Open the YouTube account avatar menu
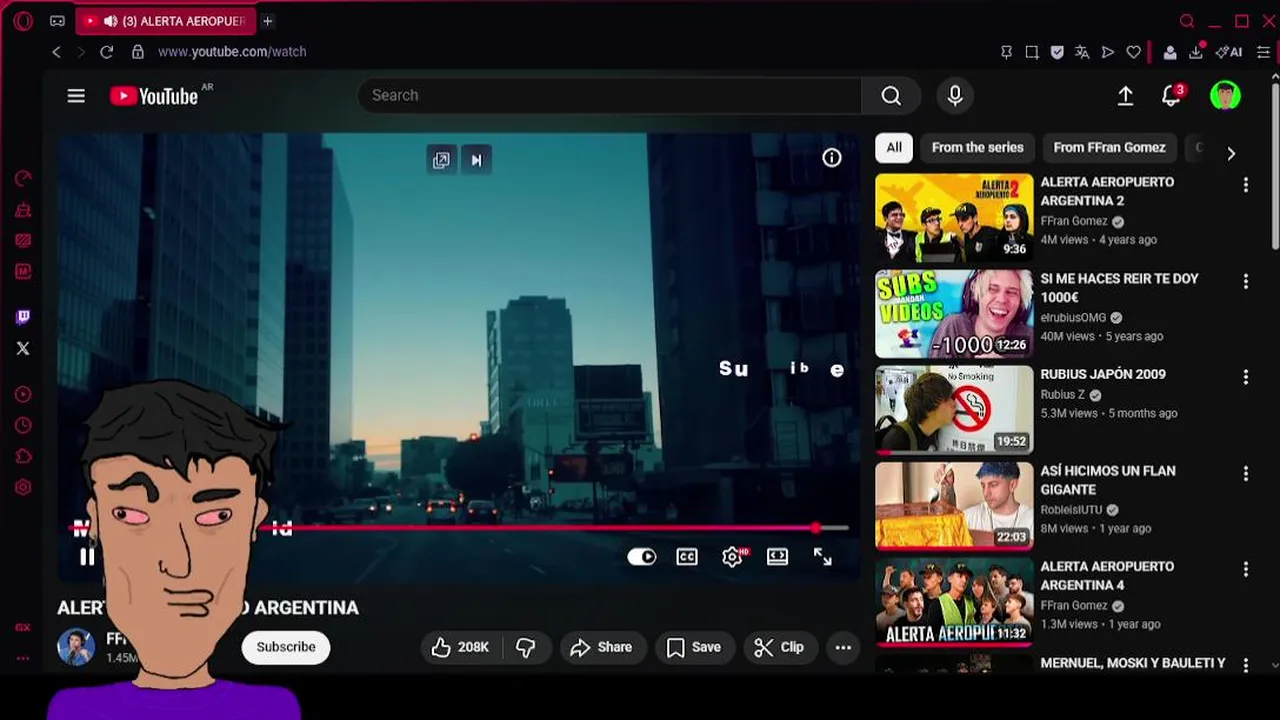 pos(1225,96)
